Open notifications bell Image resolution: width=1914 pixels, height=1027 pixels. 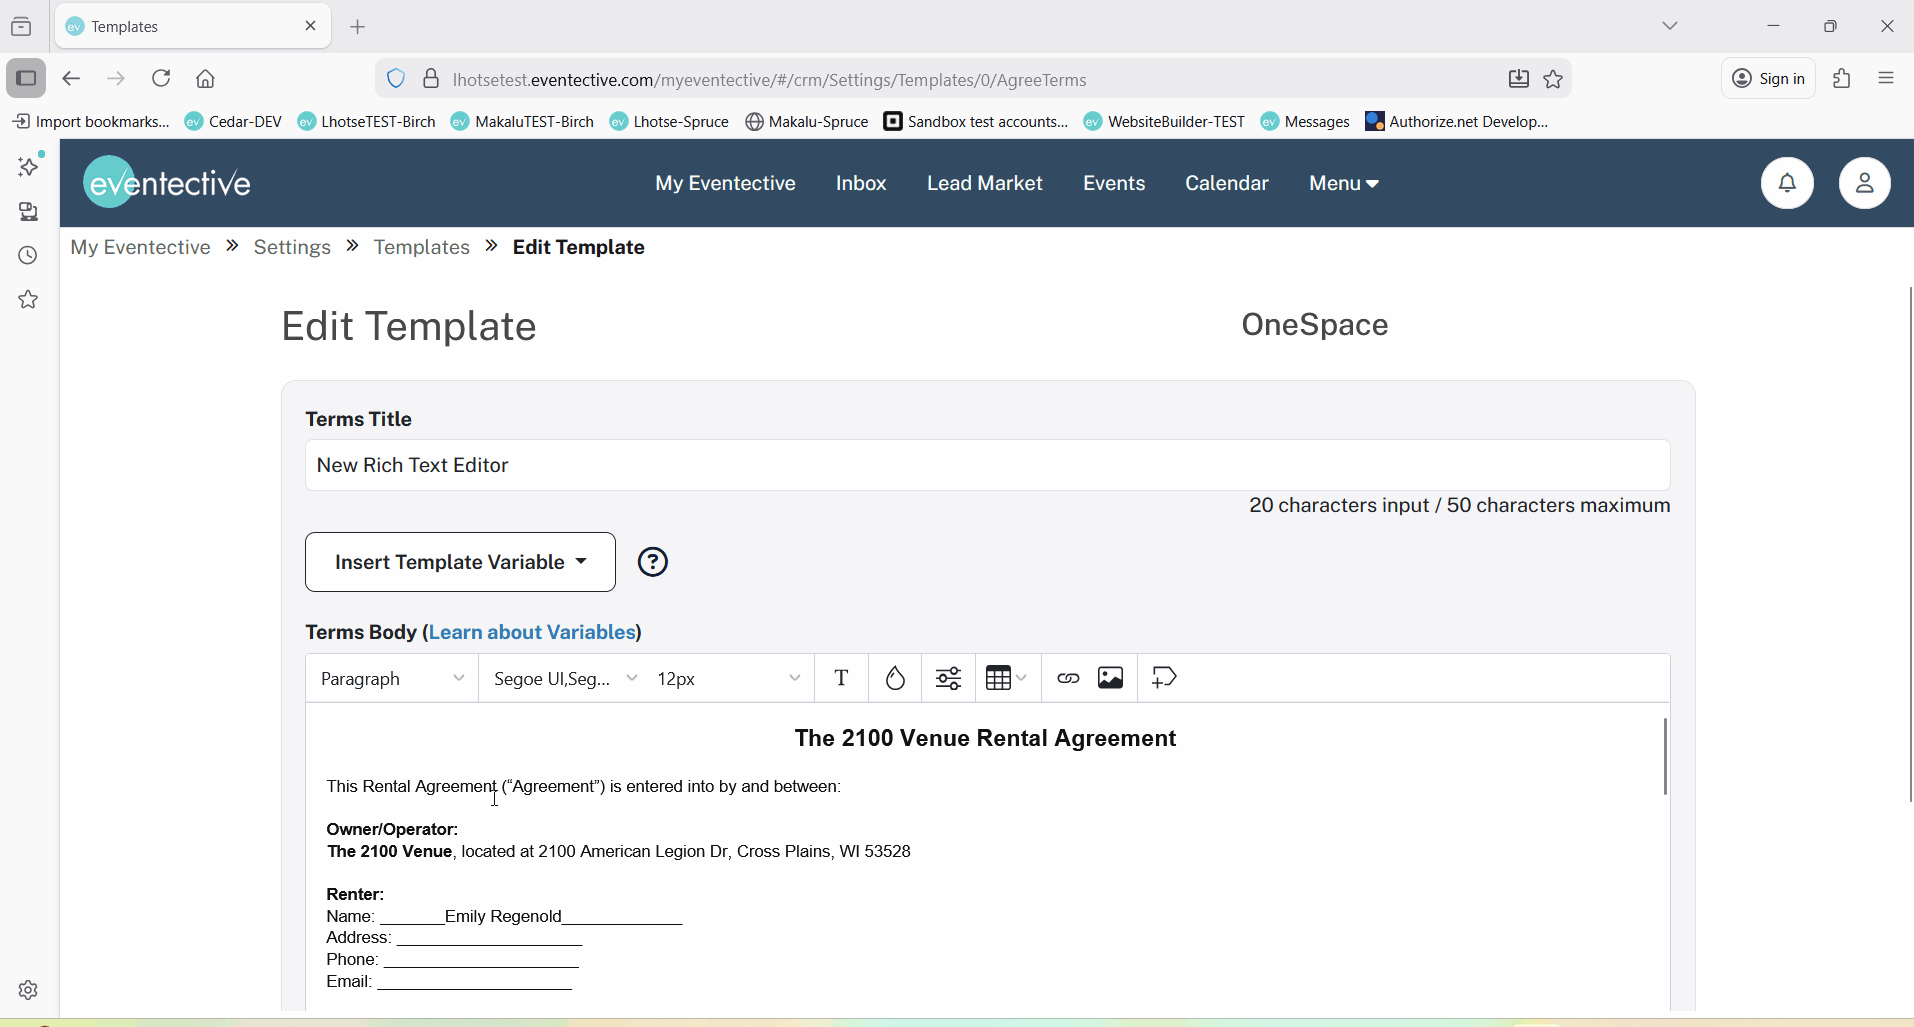coord(1788,183)
